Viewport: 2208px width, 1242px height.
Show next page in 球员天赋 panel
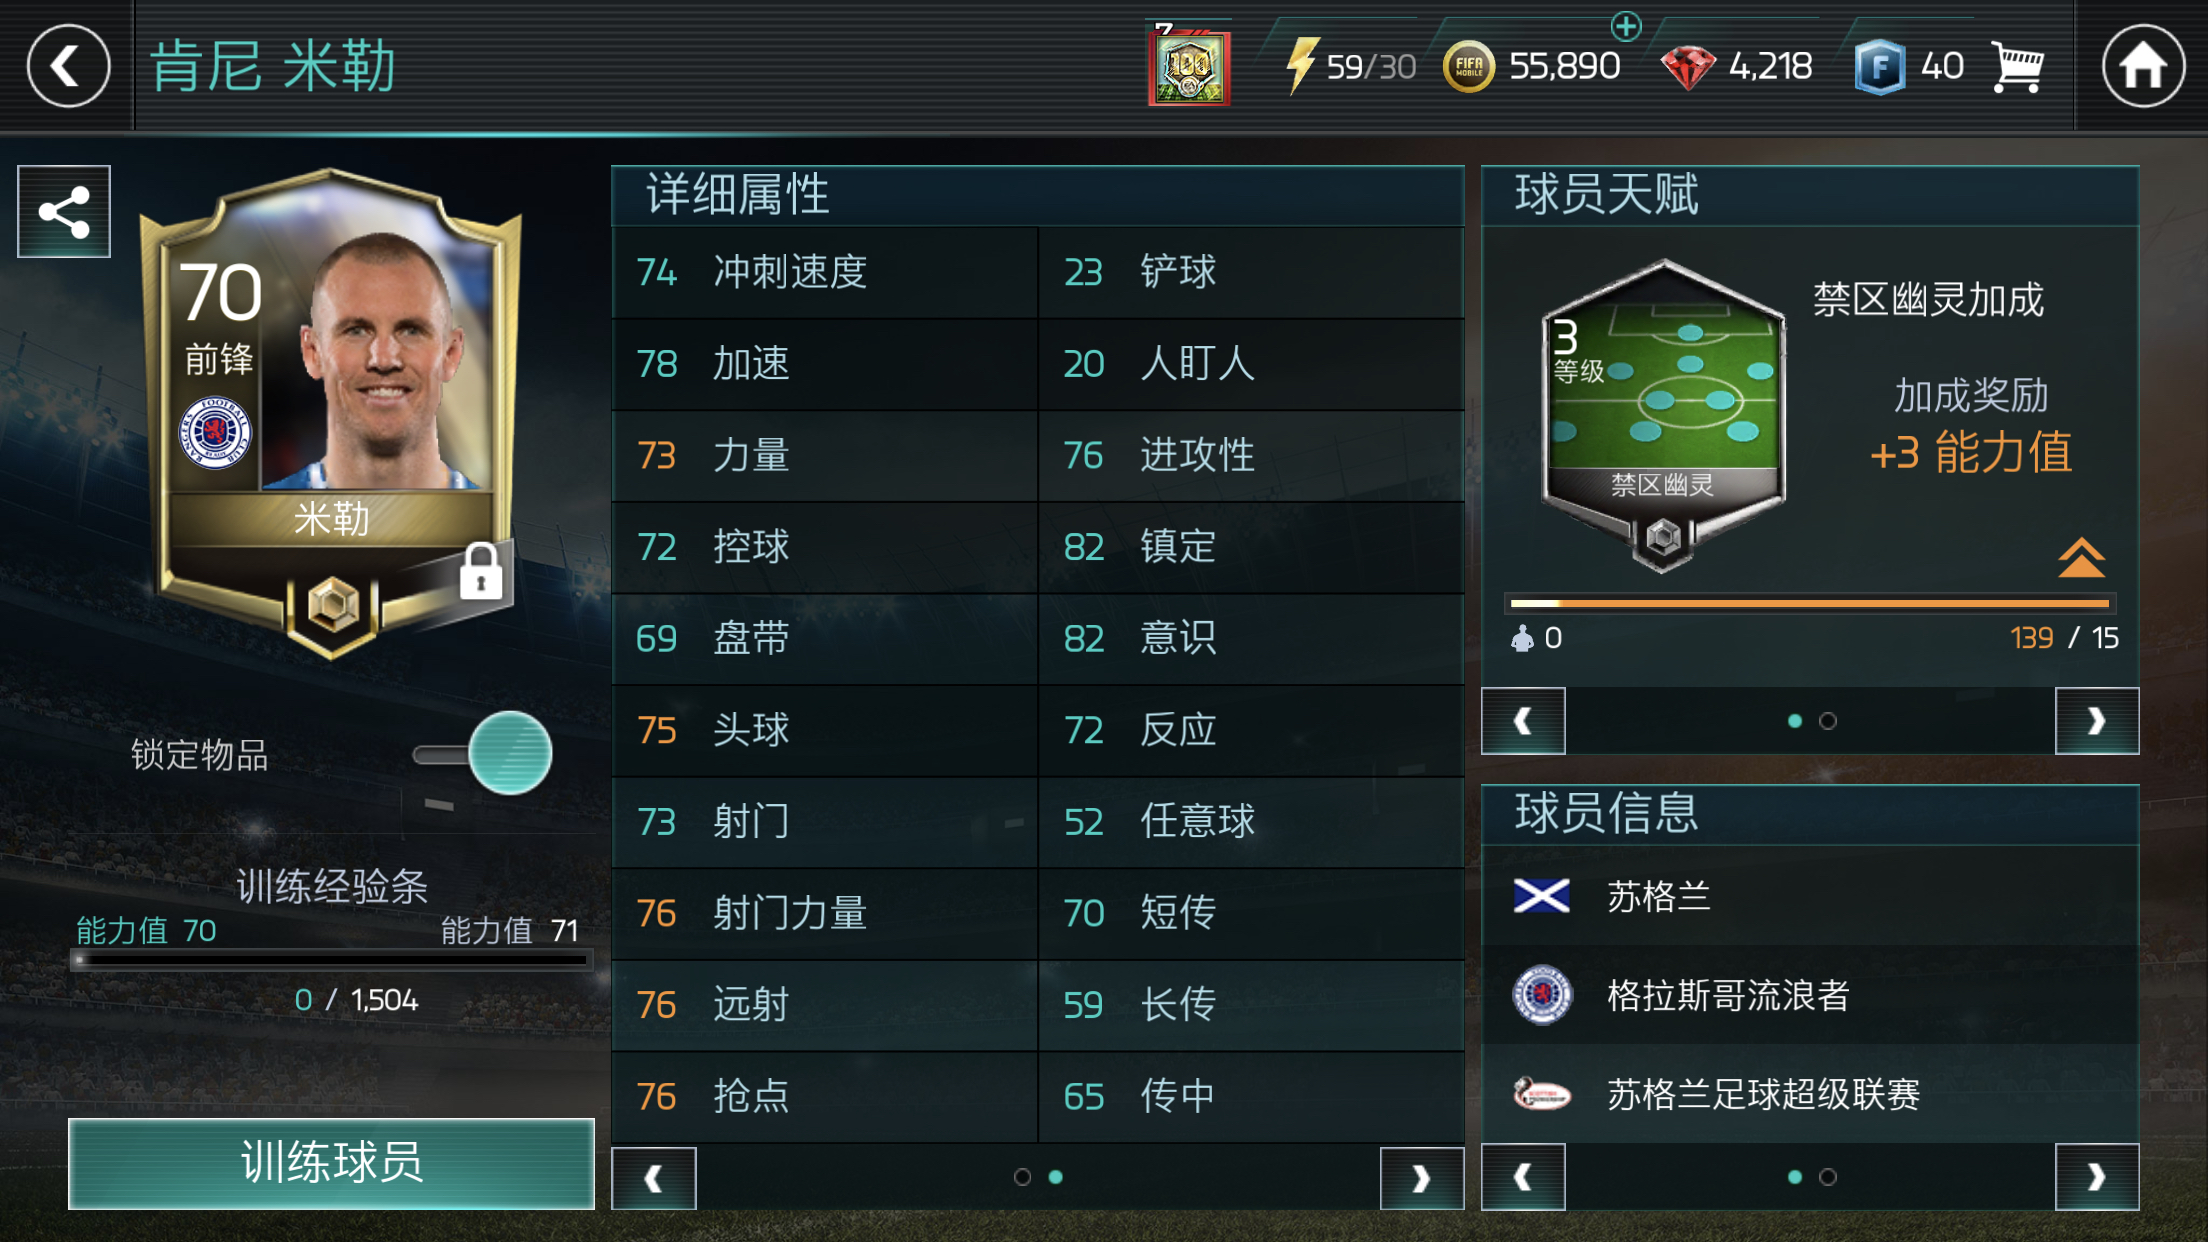tap(2096, 721)
